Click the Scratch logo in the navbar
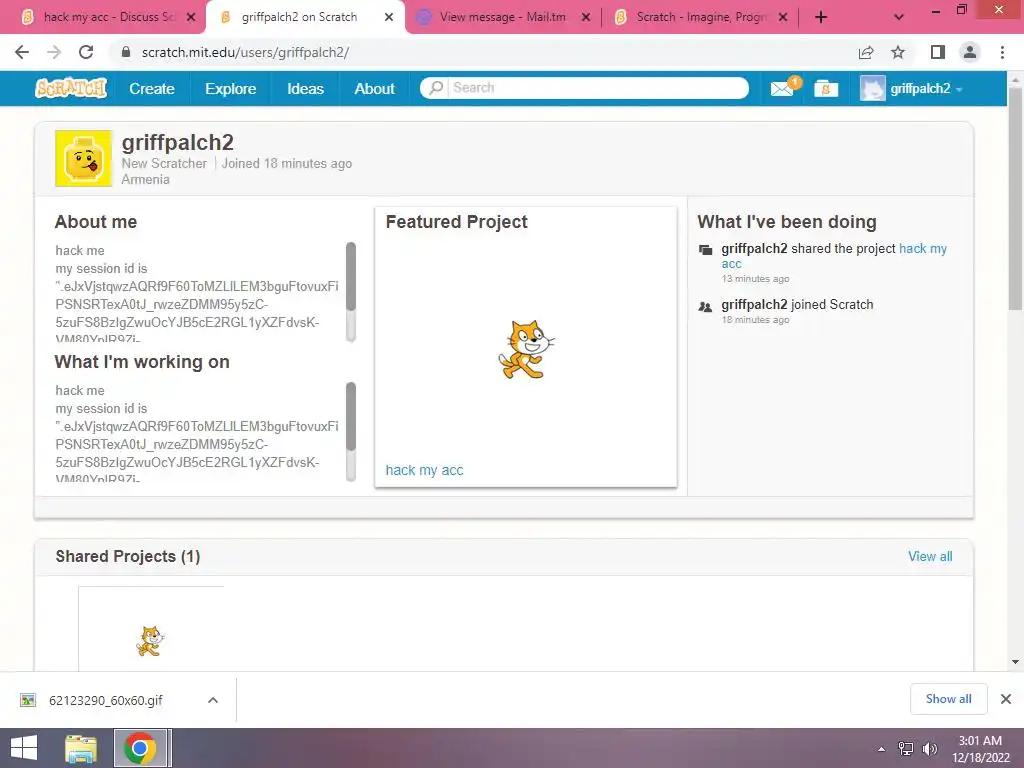 71,88
